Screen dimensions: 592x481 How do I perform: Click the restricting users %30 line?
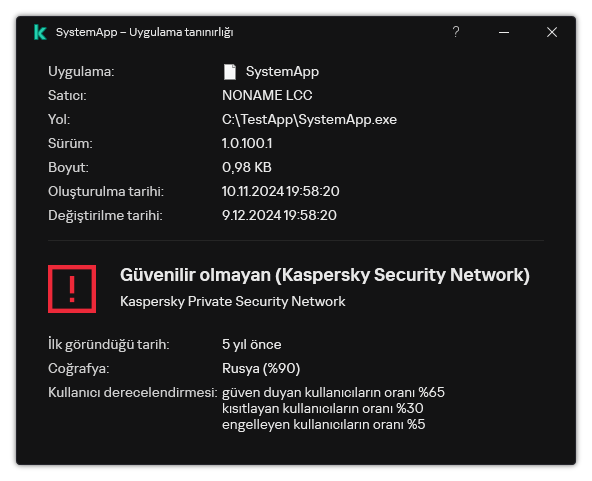click(322, 409)
